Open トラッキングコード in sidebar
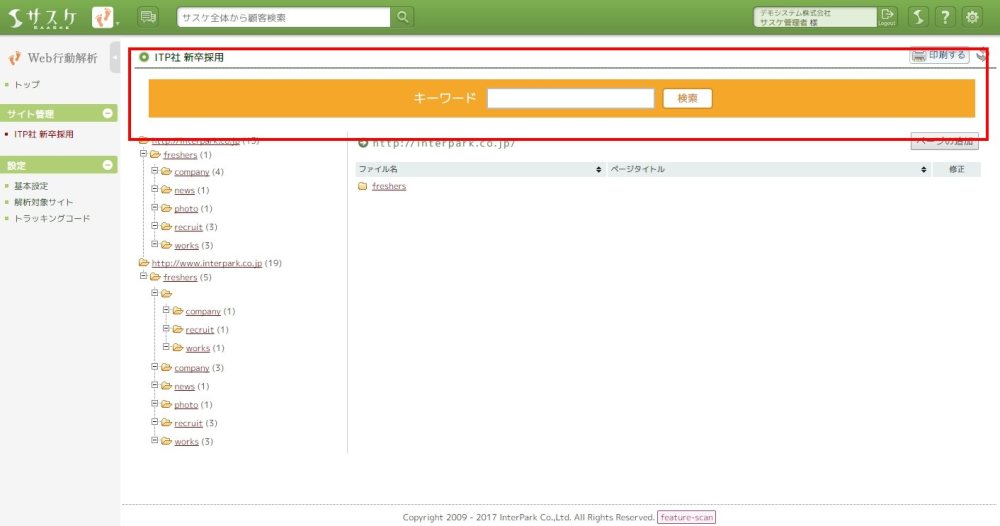This screenshot has height=526, width=1000. click(x=52, y=218)
